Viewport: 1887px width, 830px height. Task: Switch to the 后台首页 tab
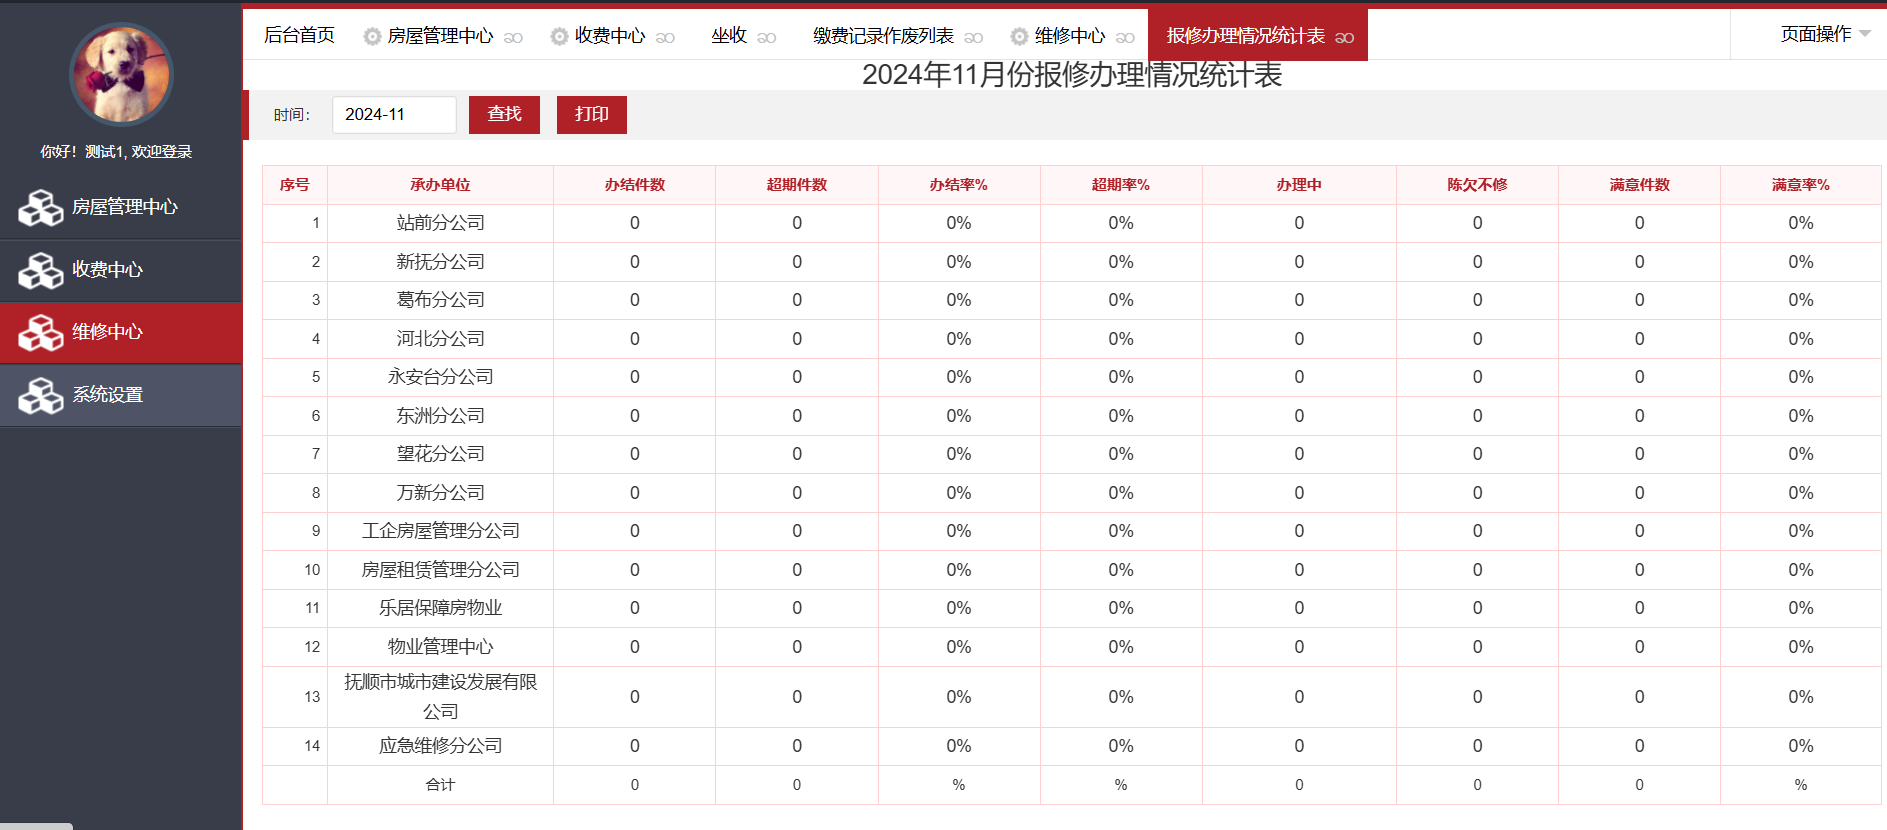click(299, 35)
